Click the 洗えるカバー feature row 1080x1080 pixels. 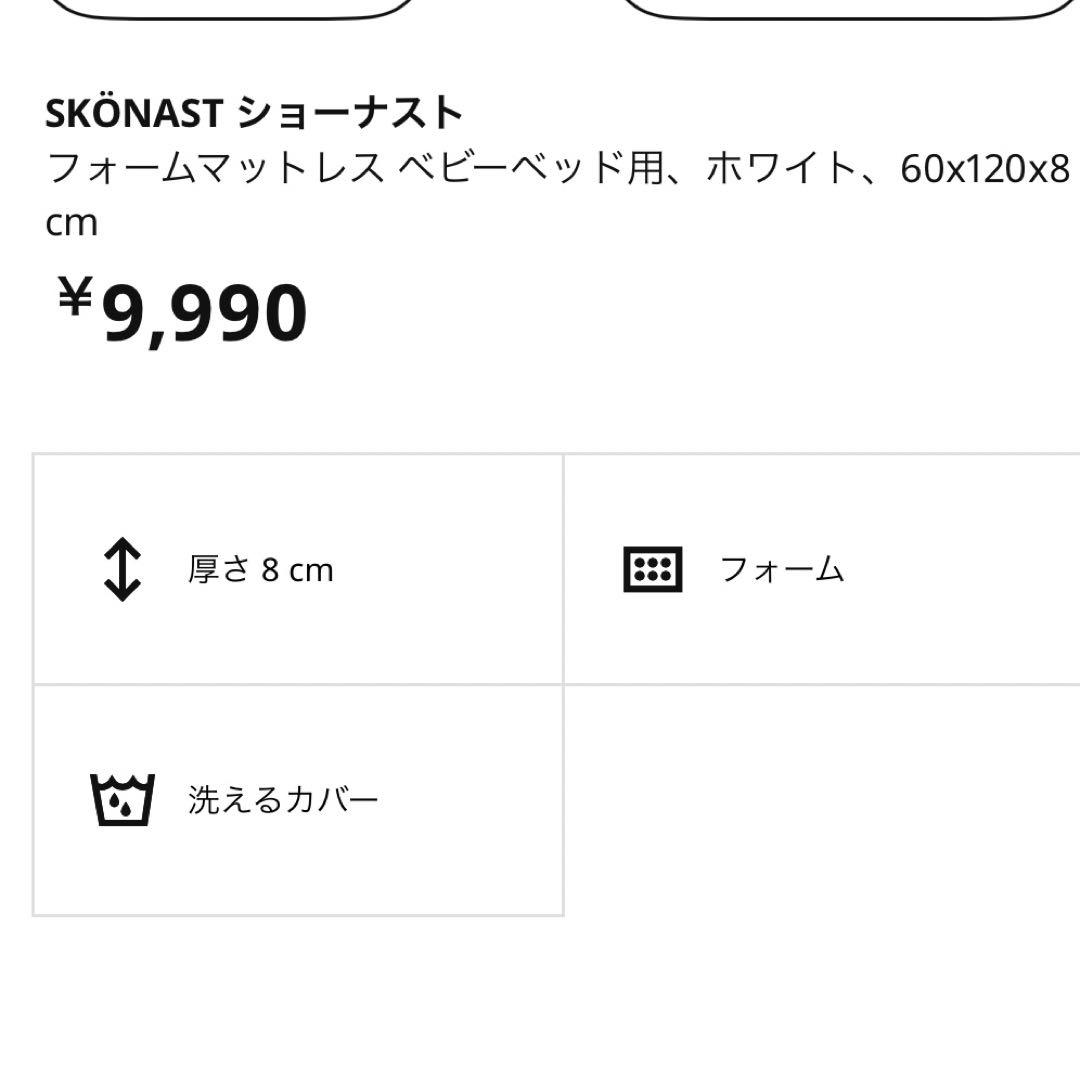(299, 798)
